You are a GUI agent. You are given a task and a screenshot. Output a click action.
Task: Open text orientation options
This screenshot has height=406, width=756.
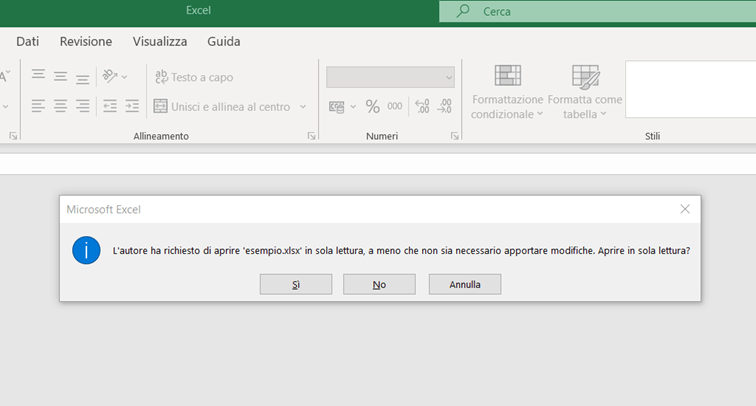point(109,76)
